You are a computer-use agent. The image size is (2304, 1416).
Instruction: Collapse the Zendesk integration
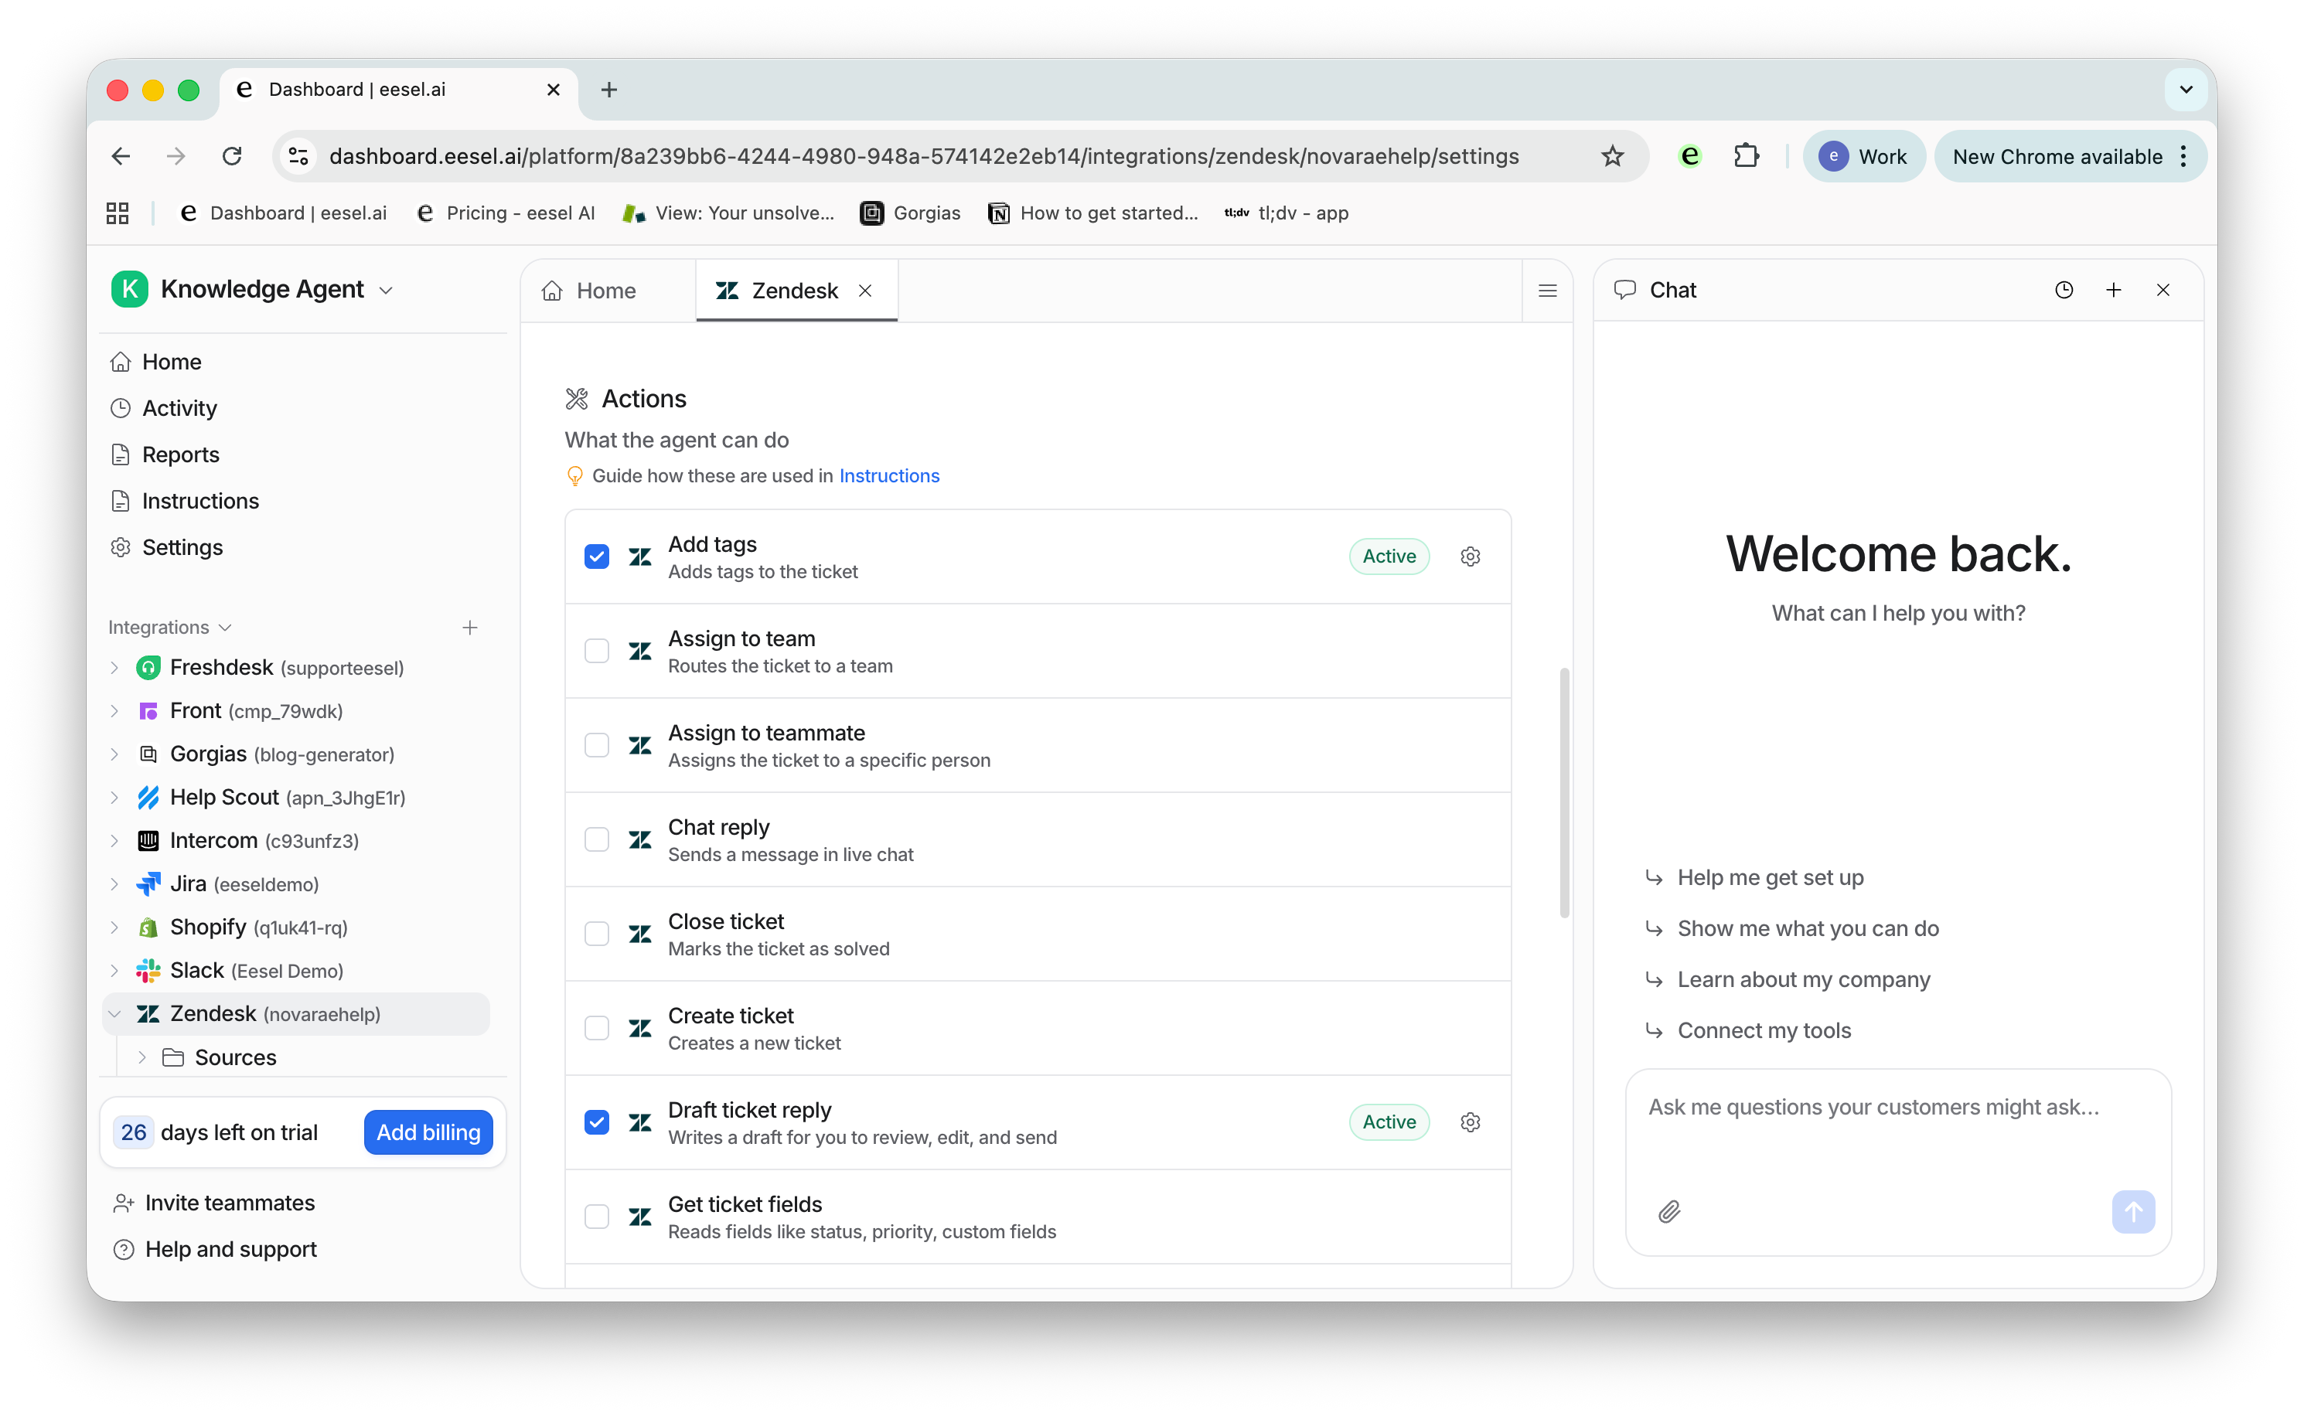[115, 1014]
